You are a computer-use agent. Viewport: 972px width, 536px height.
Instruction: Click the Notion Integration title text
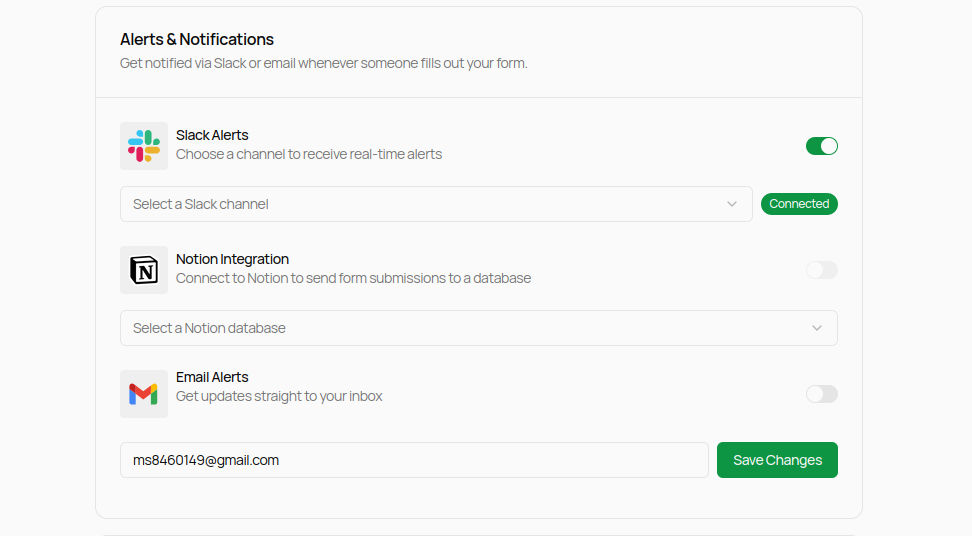[x=232, y=259]
